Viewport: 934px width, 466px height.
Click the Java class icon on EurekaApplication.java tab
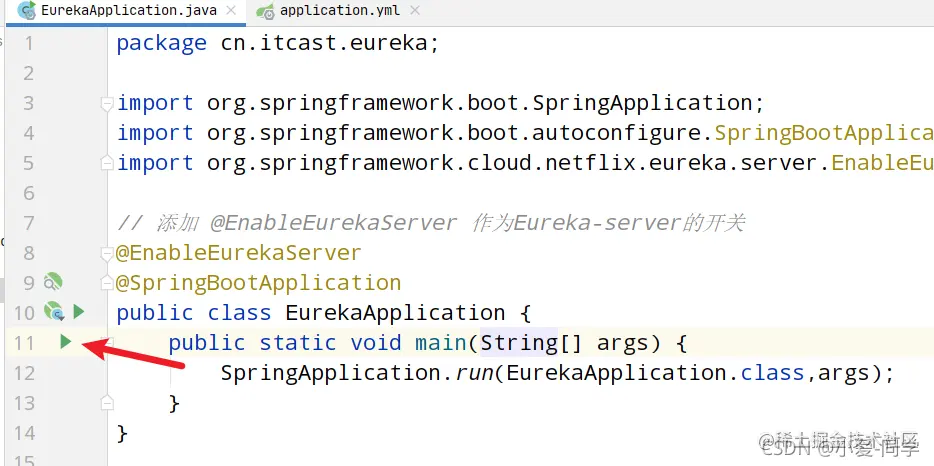(x=26, y=11)
